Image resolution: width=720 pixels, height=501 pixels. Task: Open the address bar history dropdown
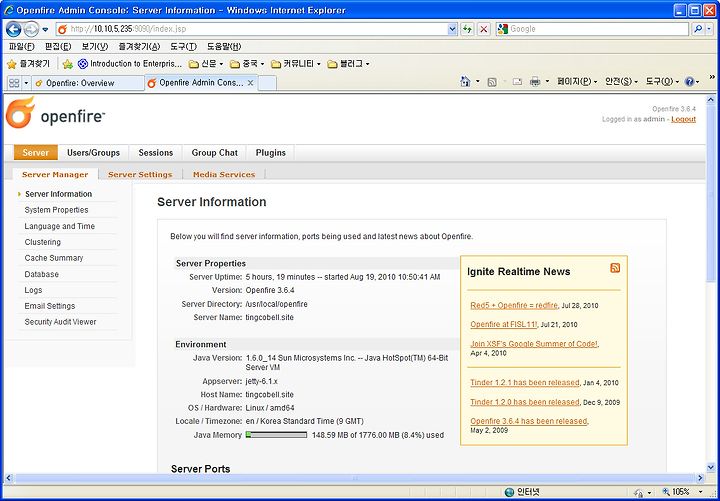452,29
